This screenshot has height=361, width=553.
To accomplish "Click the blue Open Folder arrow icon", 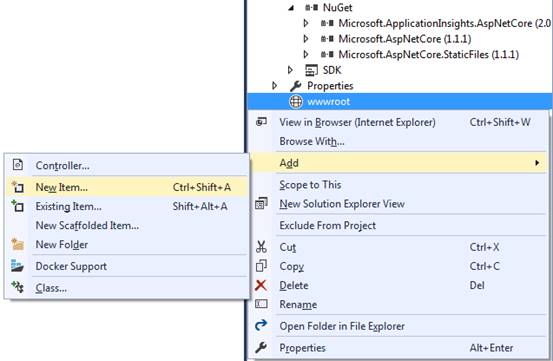I will [261, 325].
